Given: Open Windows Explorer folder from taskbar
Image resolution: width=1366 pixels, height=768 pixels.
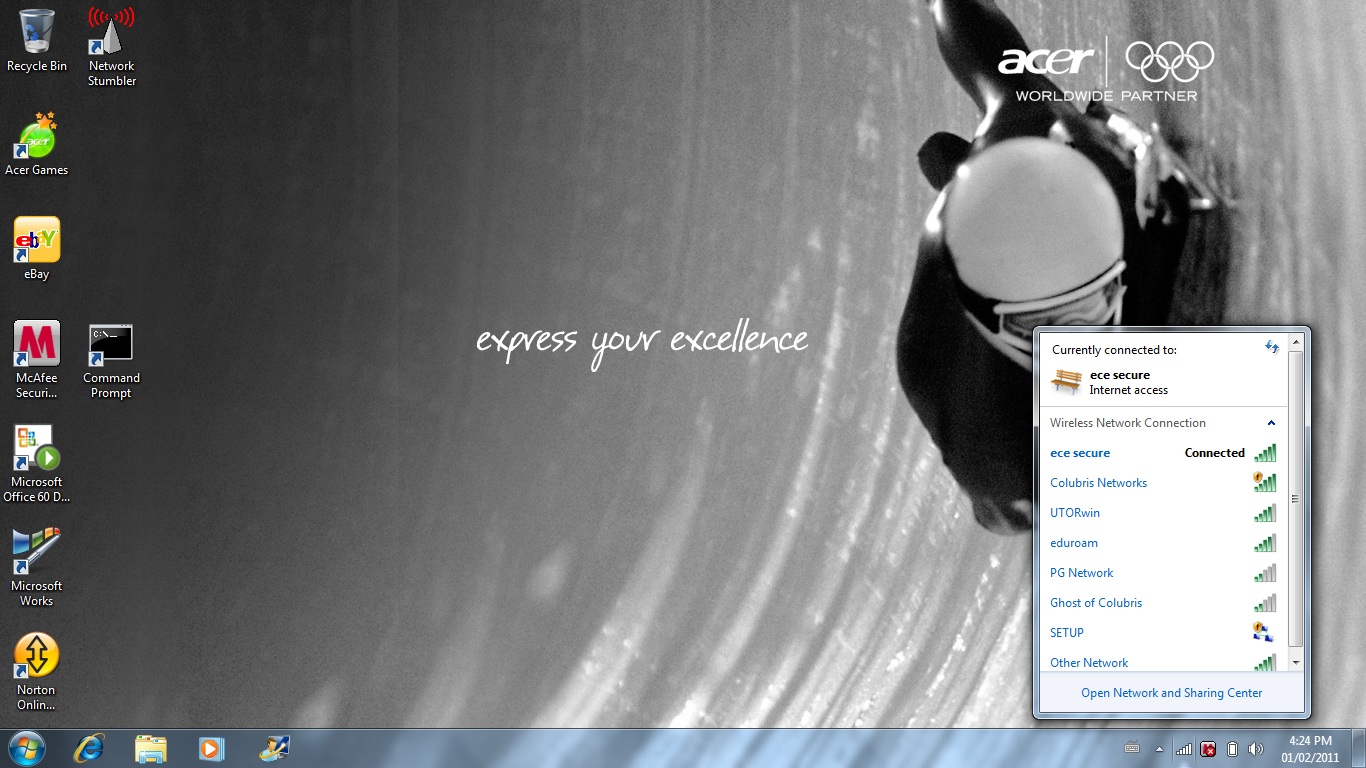Looking at the screenshot, I should tap(151, 748).
